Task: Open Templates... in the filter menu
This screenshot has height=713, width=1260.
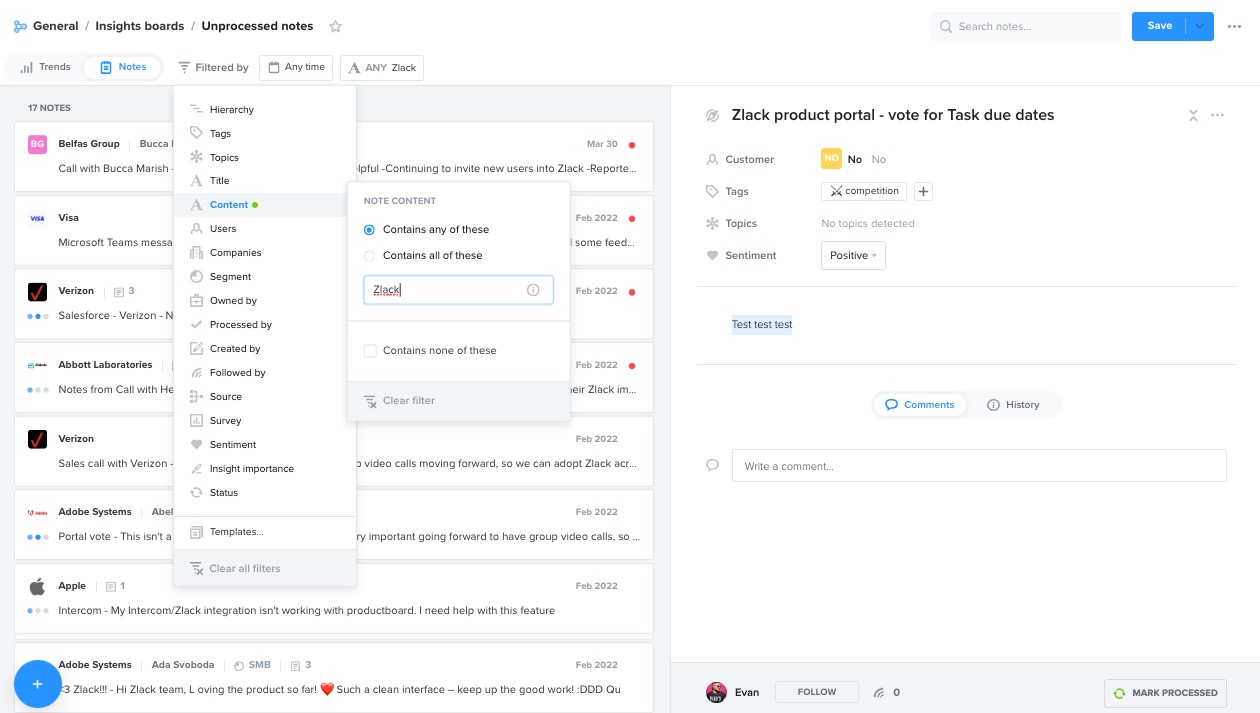Action: [x=264, y=532]
